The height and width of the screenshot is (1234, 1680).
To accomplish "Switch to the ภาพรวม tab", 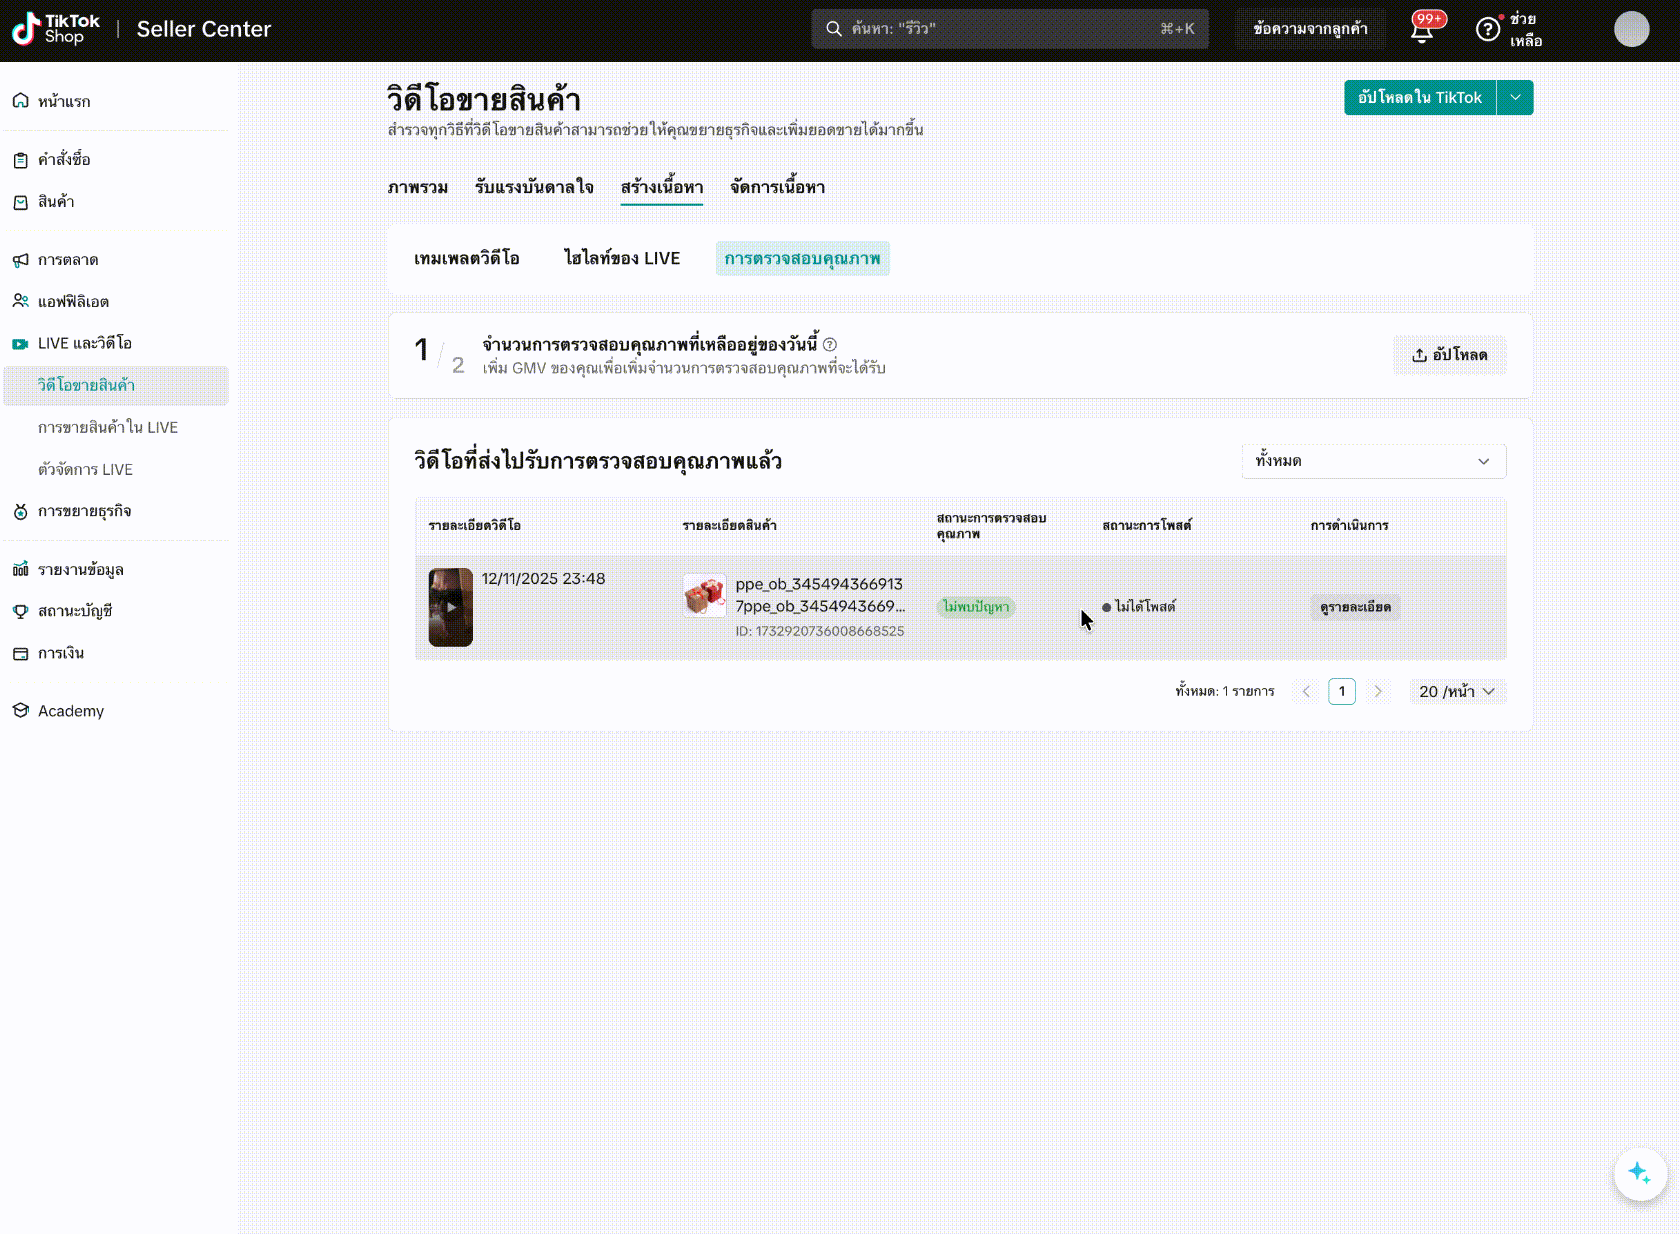I will [418, 188].
